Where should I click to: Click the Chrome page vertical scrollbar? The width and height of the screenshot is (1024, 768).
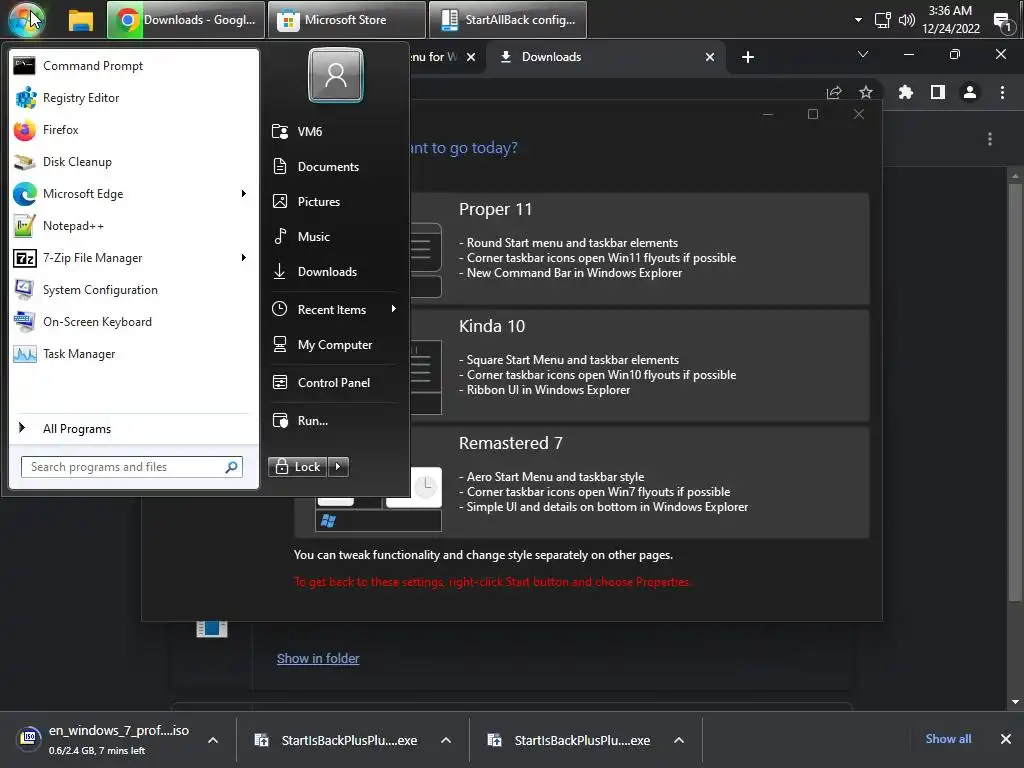coord(1015,392)
